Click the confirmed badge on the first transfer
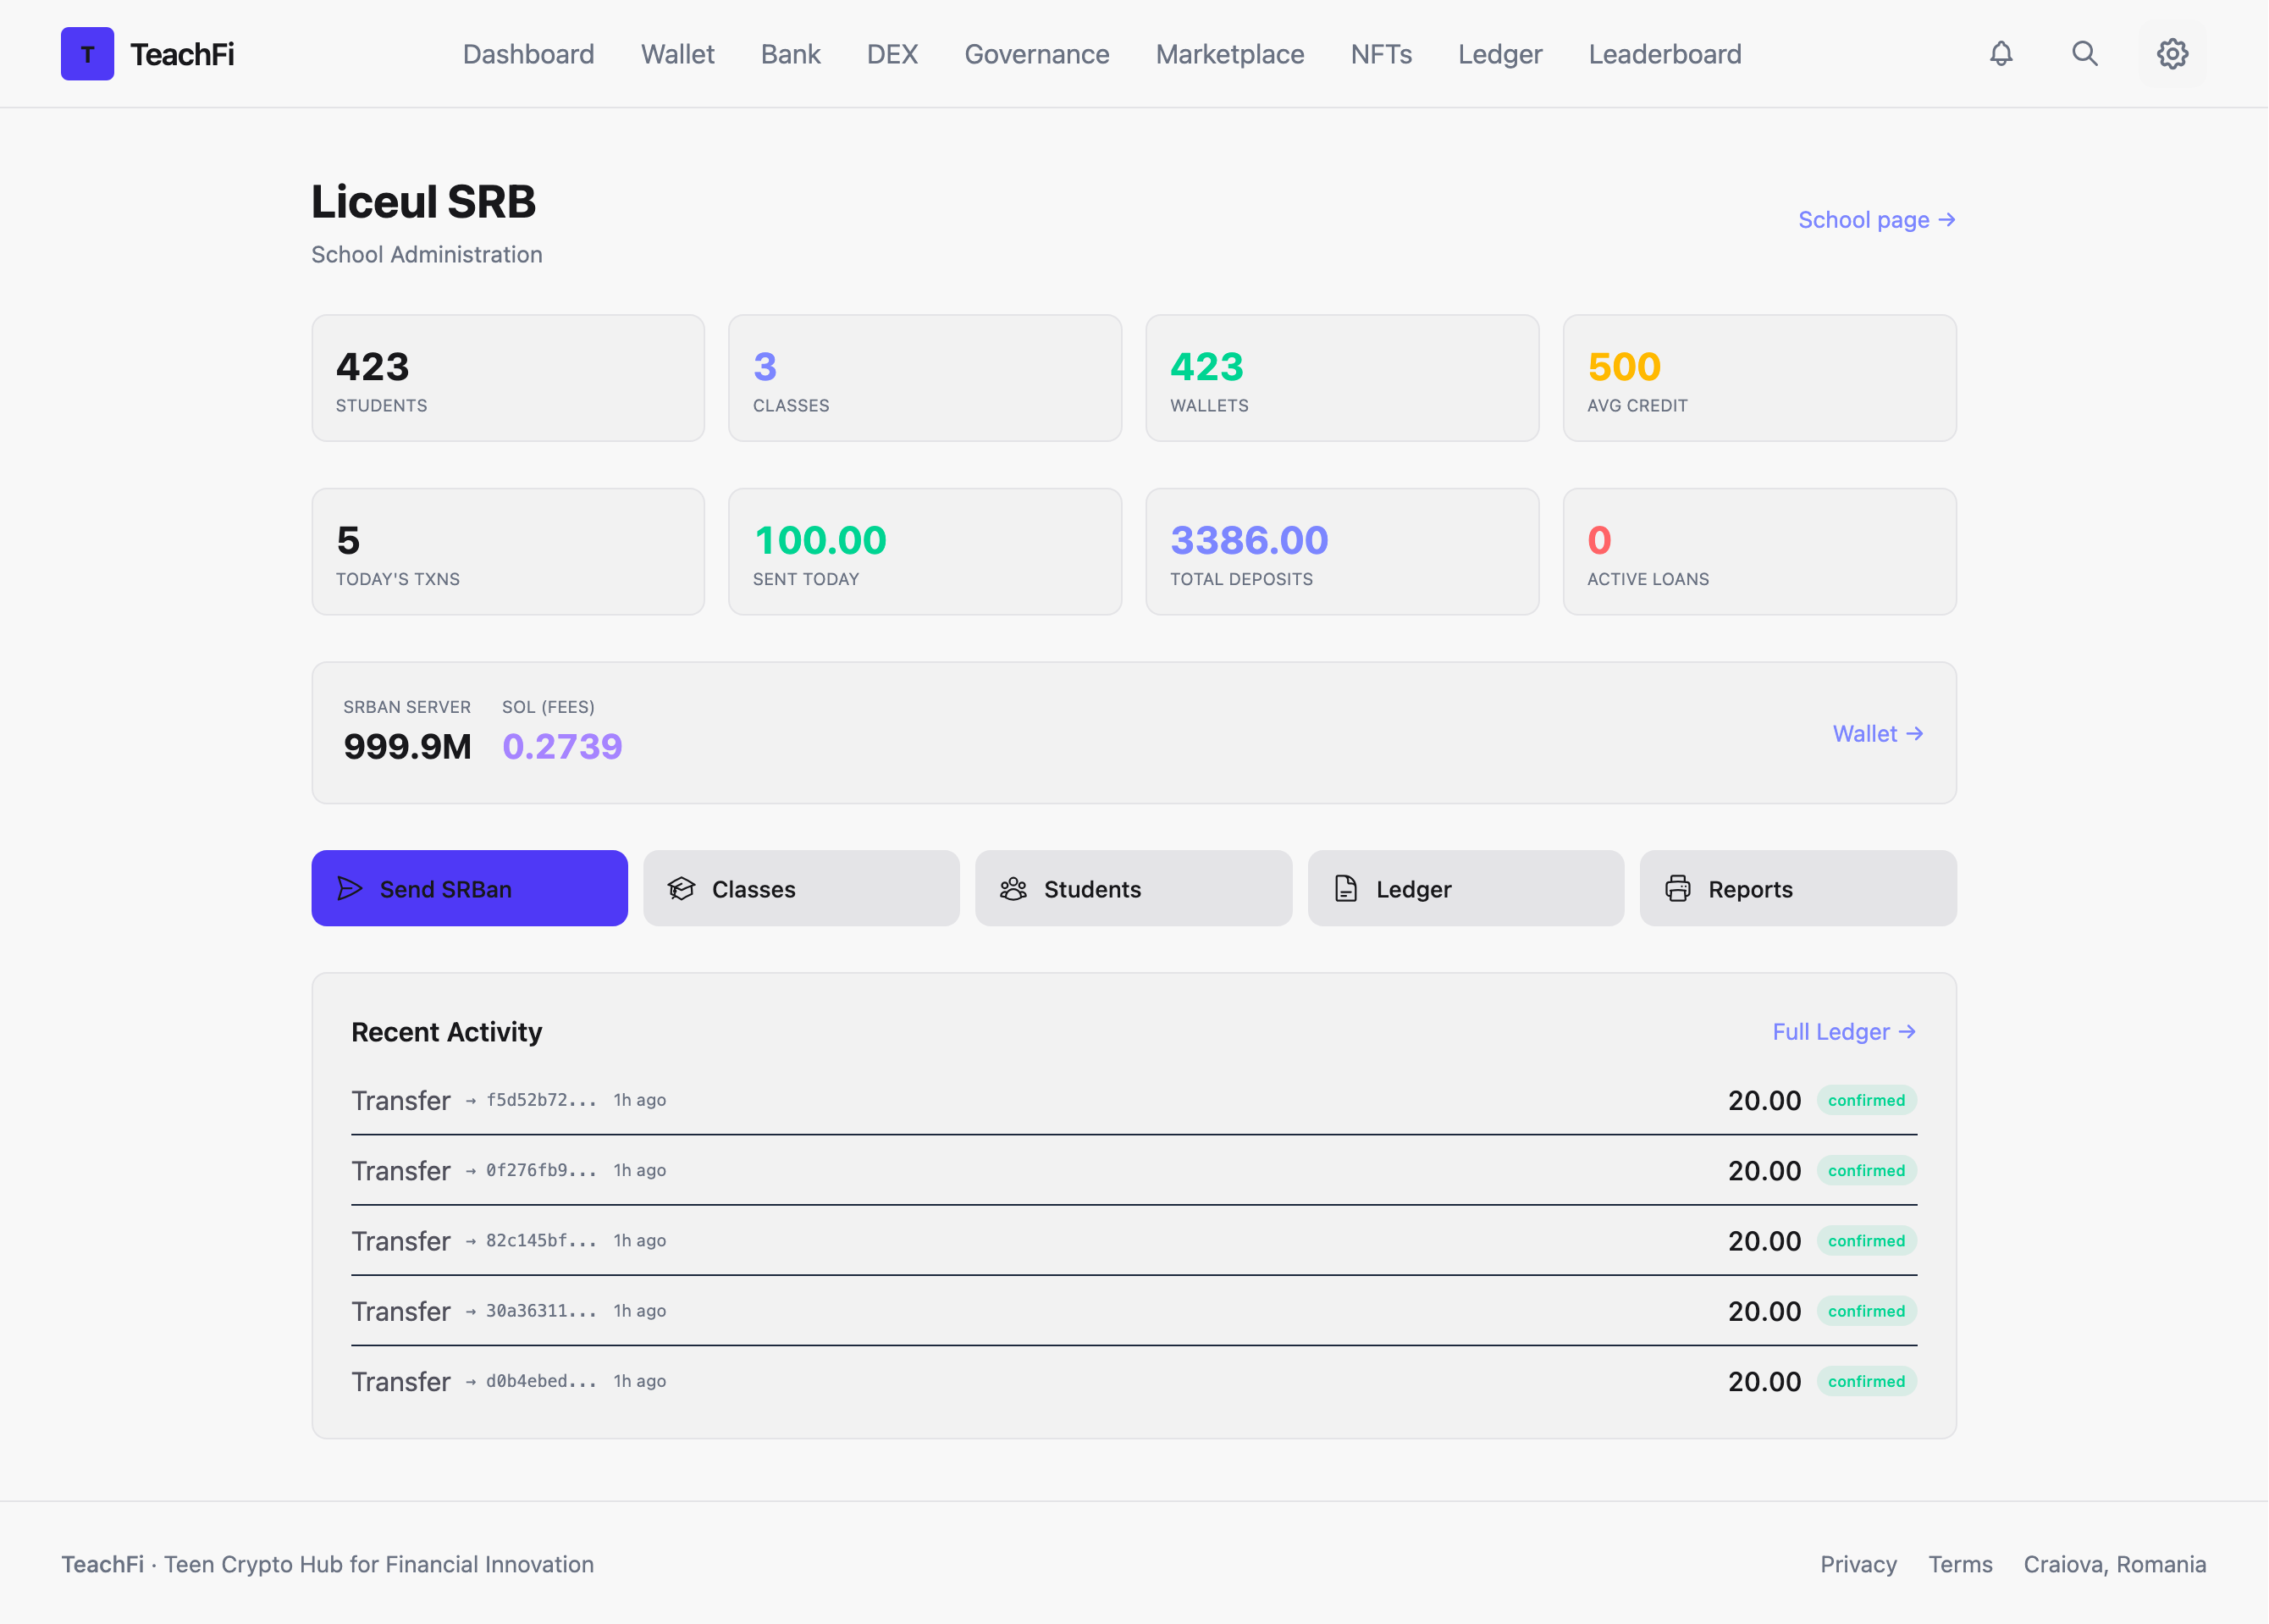Screen dimensions: 2269x1624 tap(1866, 1099)
